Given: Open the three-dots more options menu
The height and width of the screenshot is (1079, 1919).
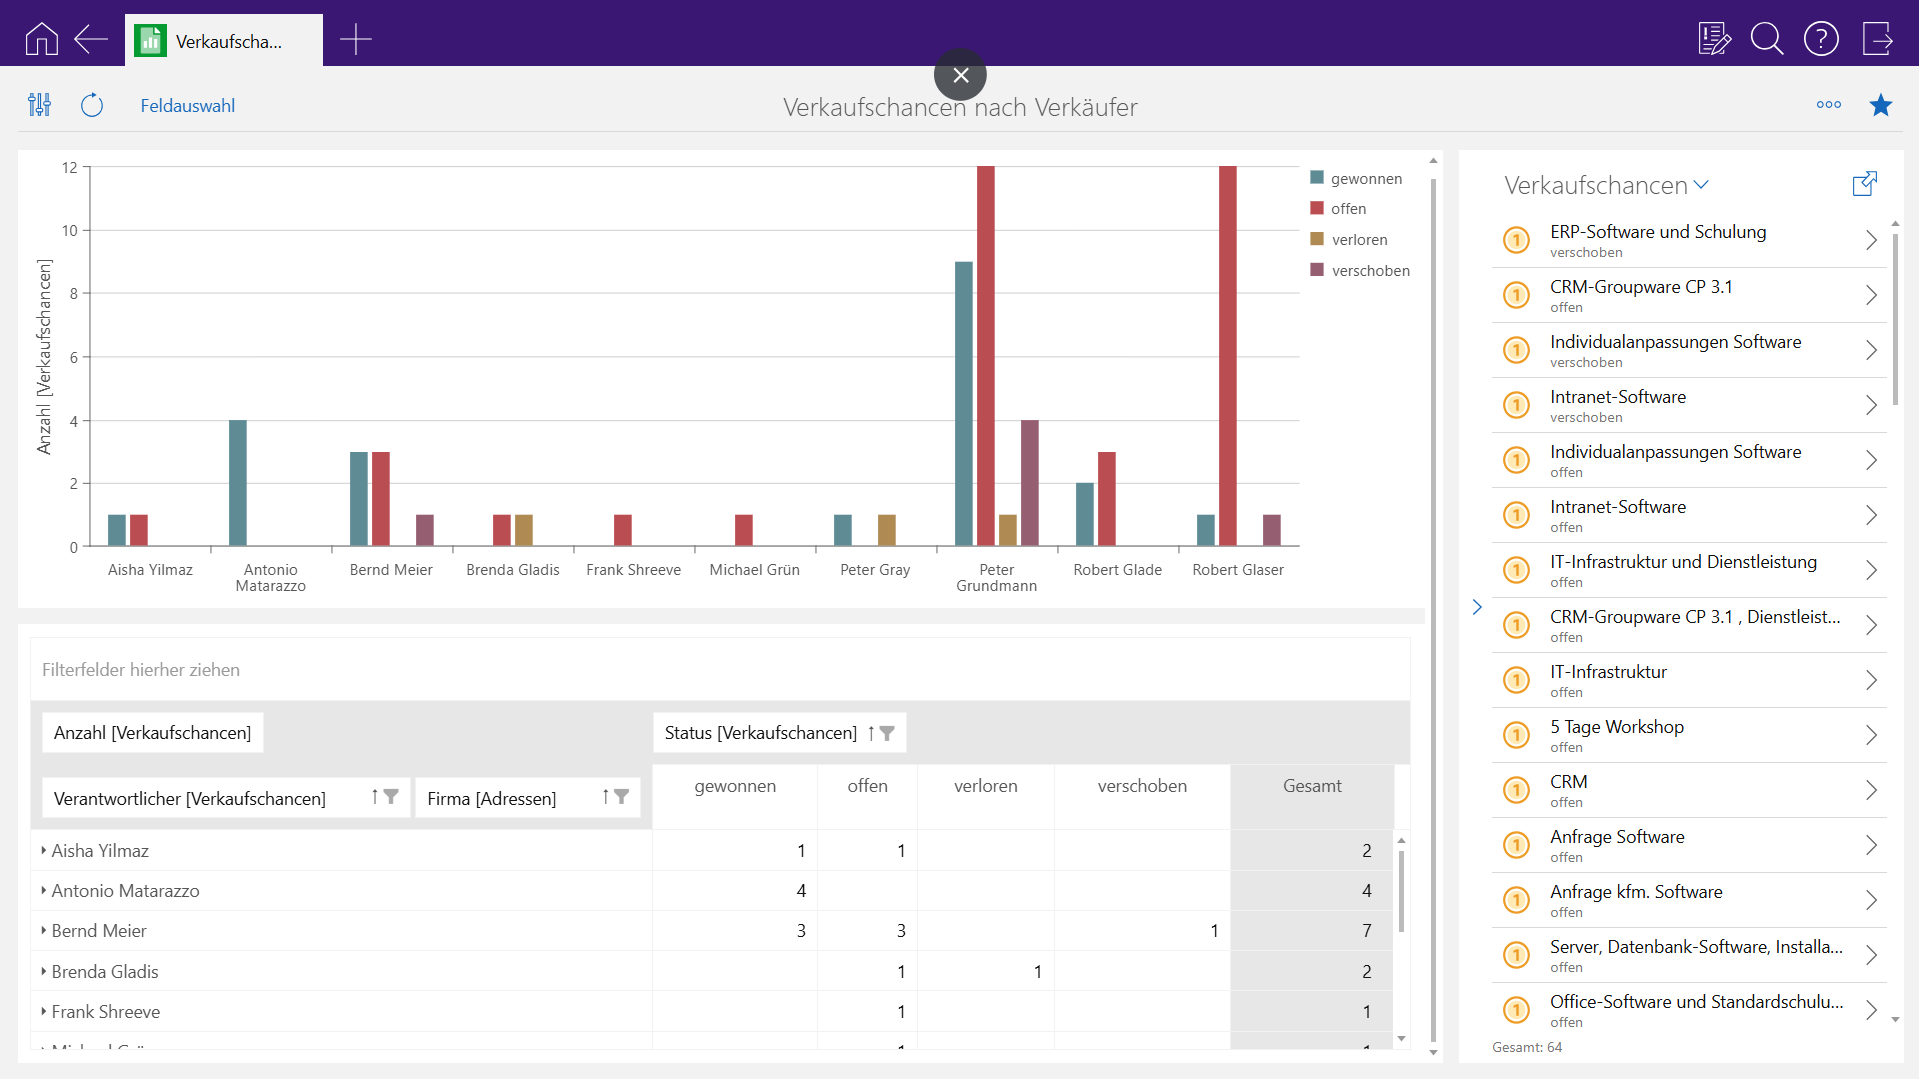Looking at the screenshot, I should pos(1829,105).
